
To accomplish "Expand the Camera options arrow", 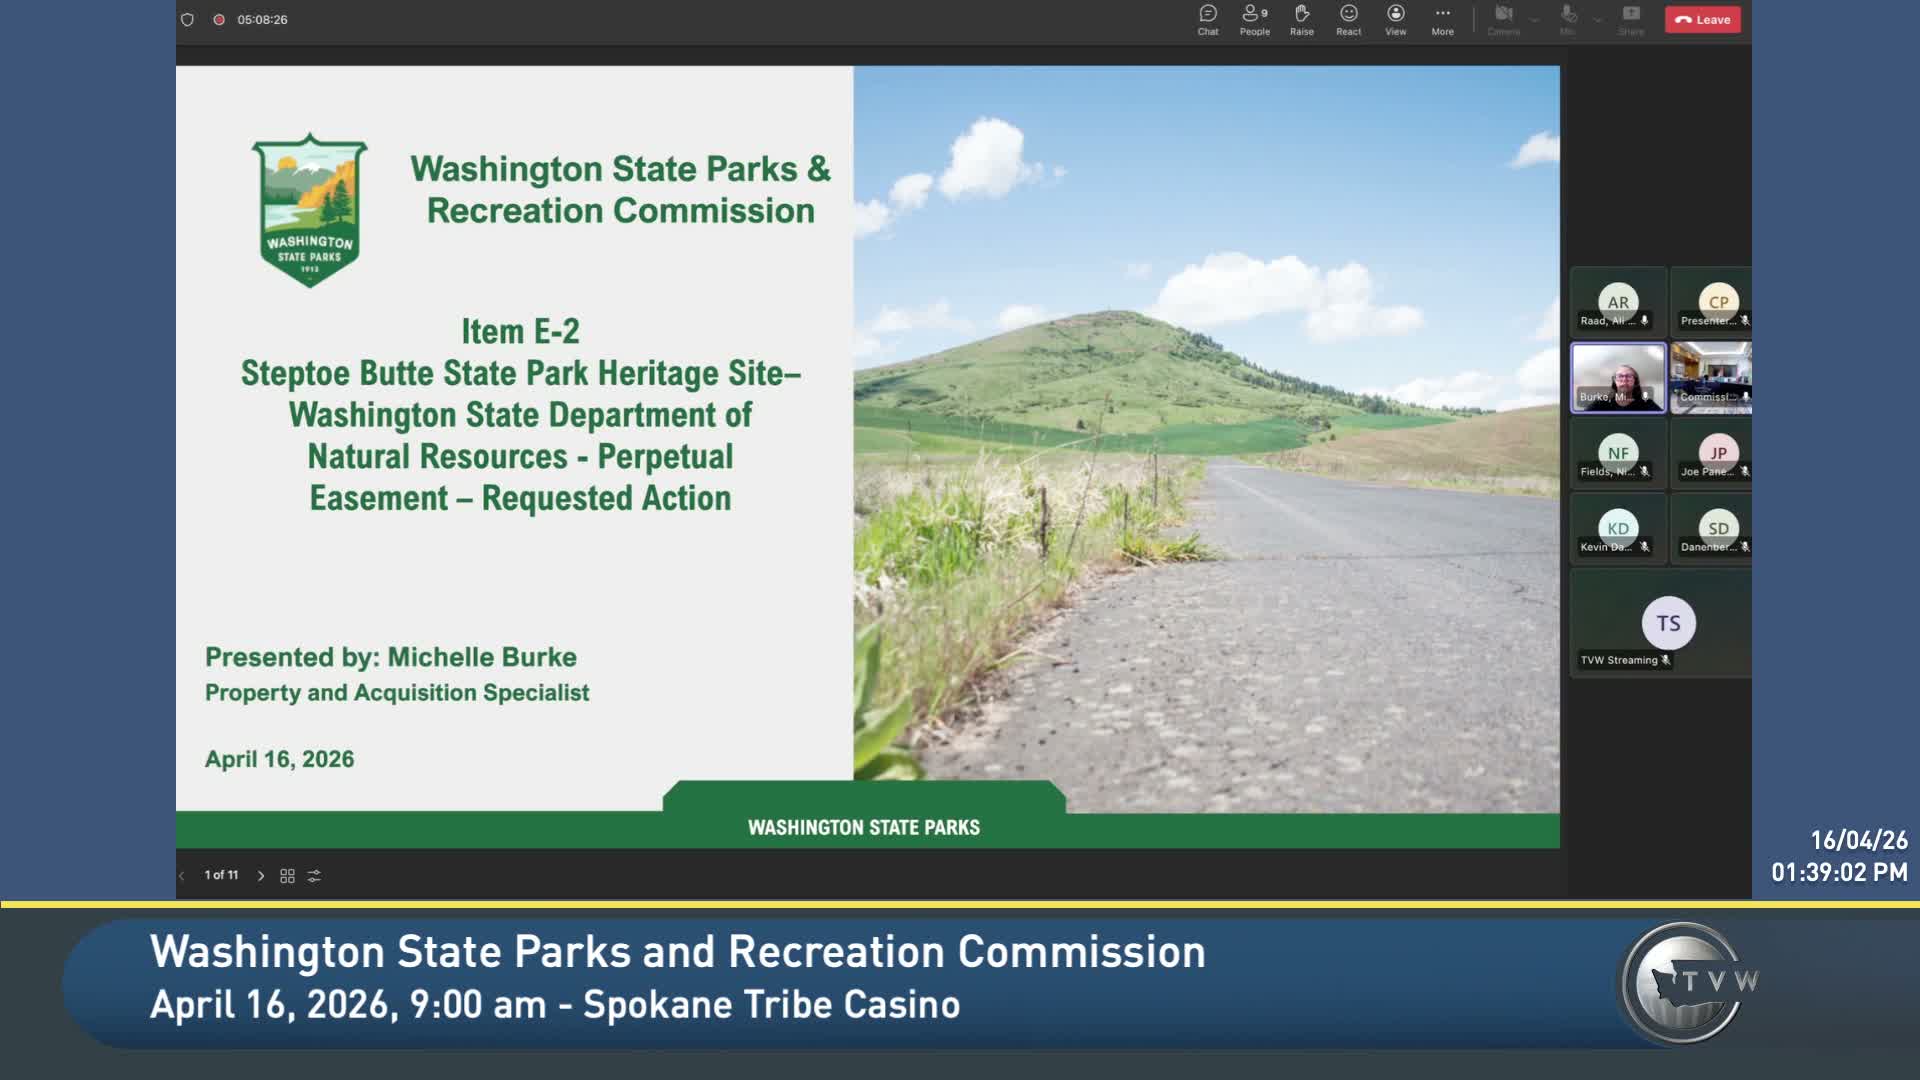I will click(1534, 19).
